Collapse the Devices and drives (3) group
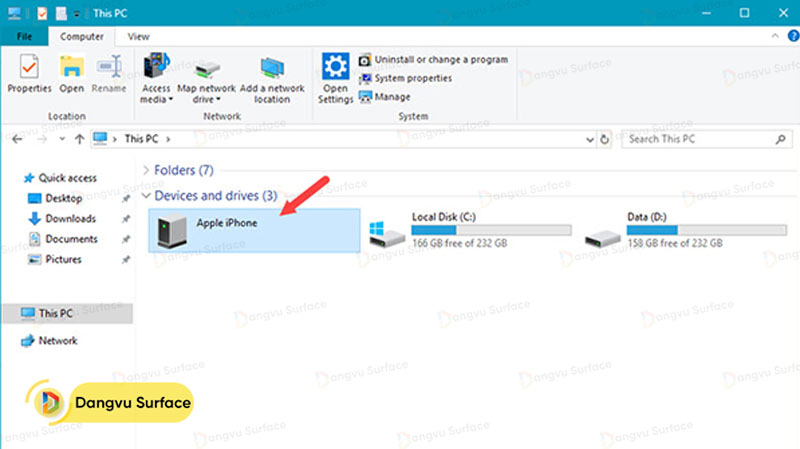The width and height of the screenshot is (800, 449). pyautogui.click(x=146, y=195)
